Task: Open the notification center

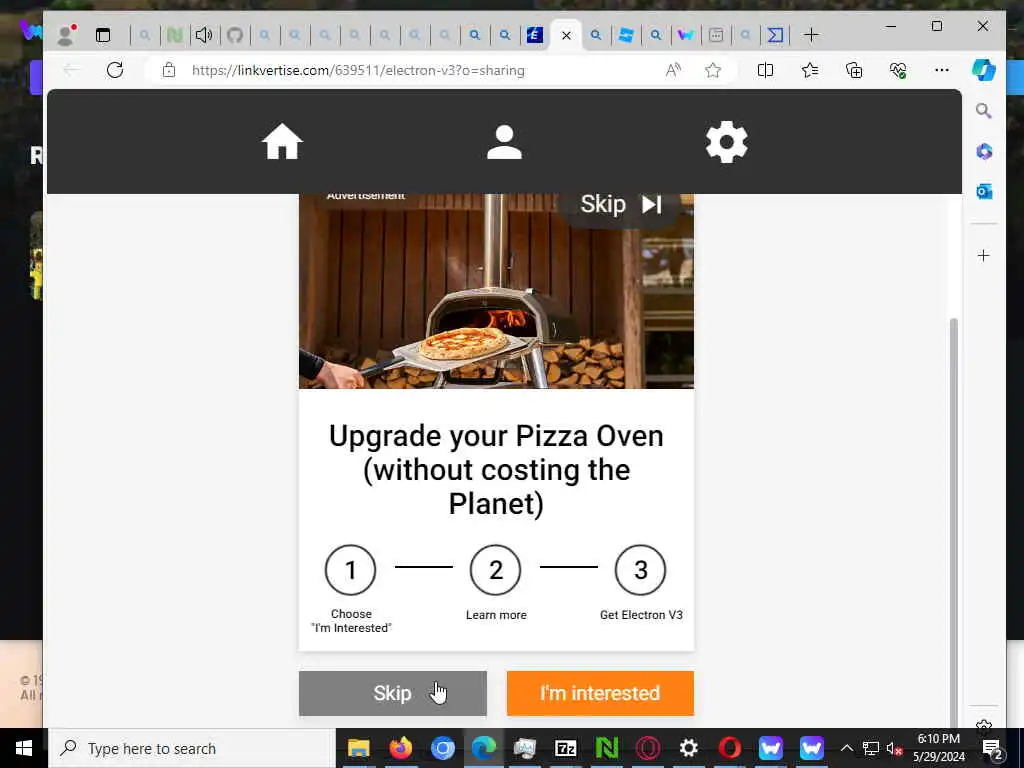Action: click(x=992, y=748)
